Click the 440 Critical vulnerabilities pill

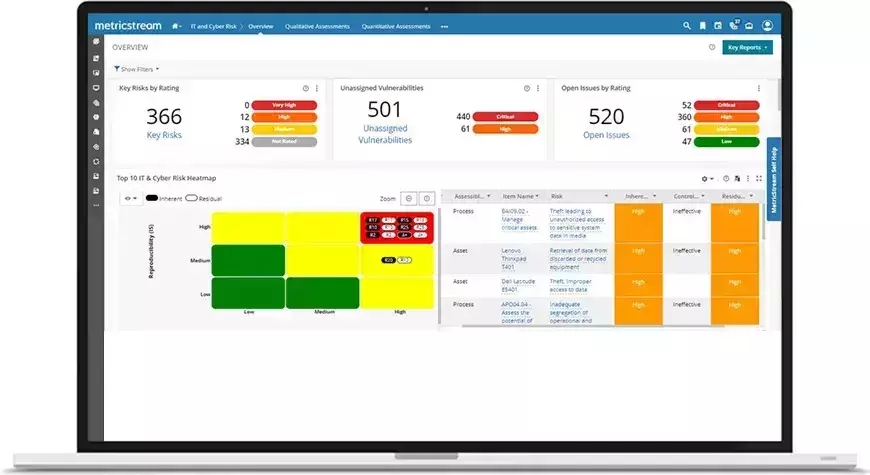[x=505, y=117]
